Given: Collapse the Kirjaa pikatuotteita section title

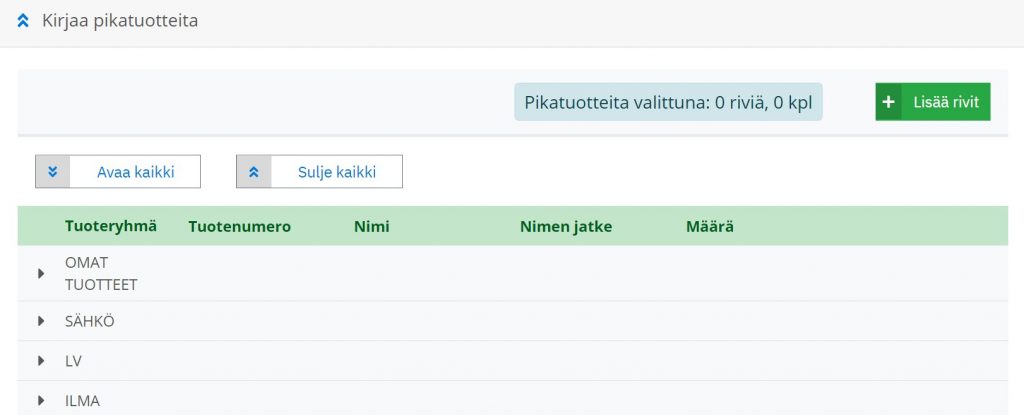Looking at the screenshot, I should coord(120,20).
